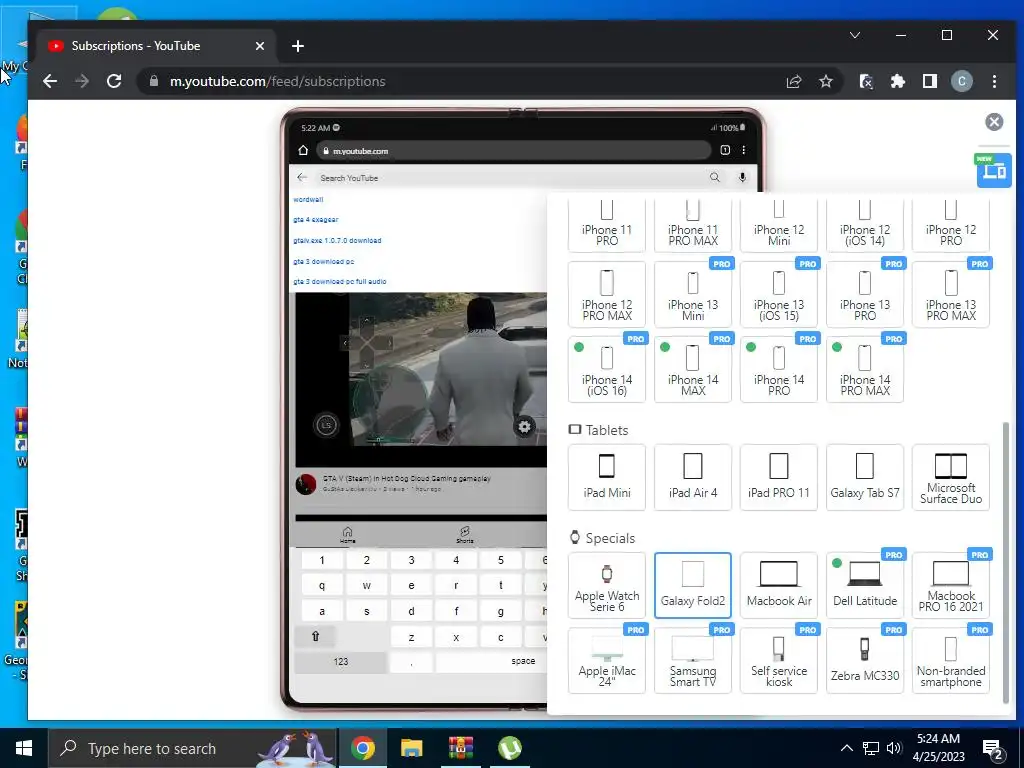Screen dimensions: 1024x768
Task: Open gta 3 download pc full audio suggestion
Action: [x=340, y=281]
